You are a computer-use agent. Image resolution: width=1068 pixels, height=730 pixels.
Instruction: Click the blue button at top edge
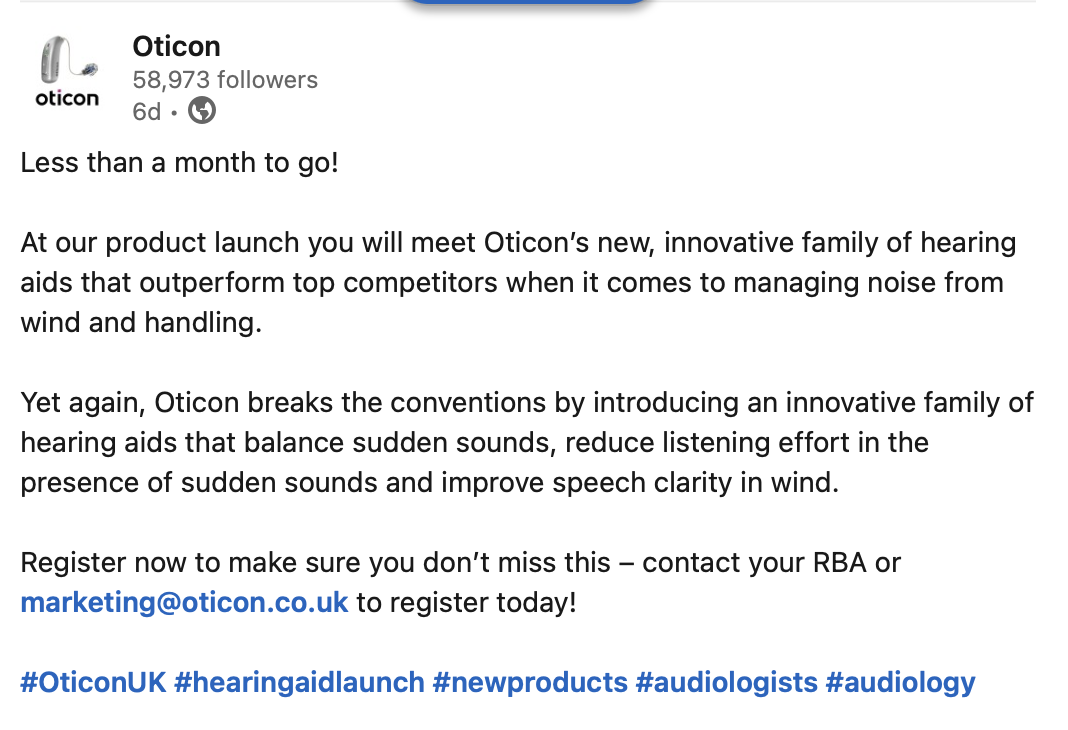pyautogui.click(x=529, y=2)
